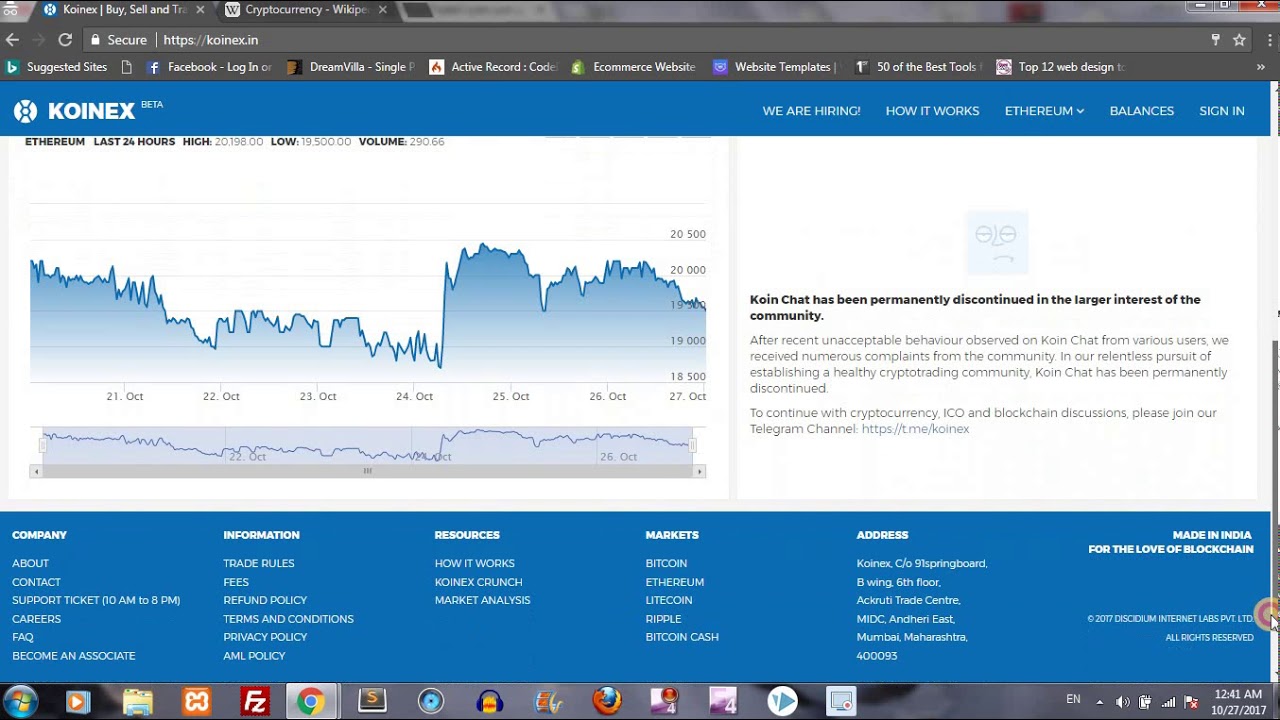Open BALANCES page
Screen dimensions: 1280x720
[x=1141, y=111]
